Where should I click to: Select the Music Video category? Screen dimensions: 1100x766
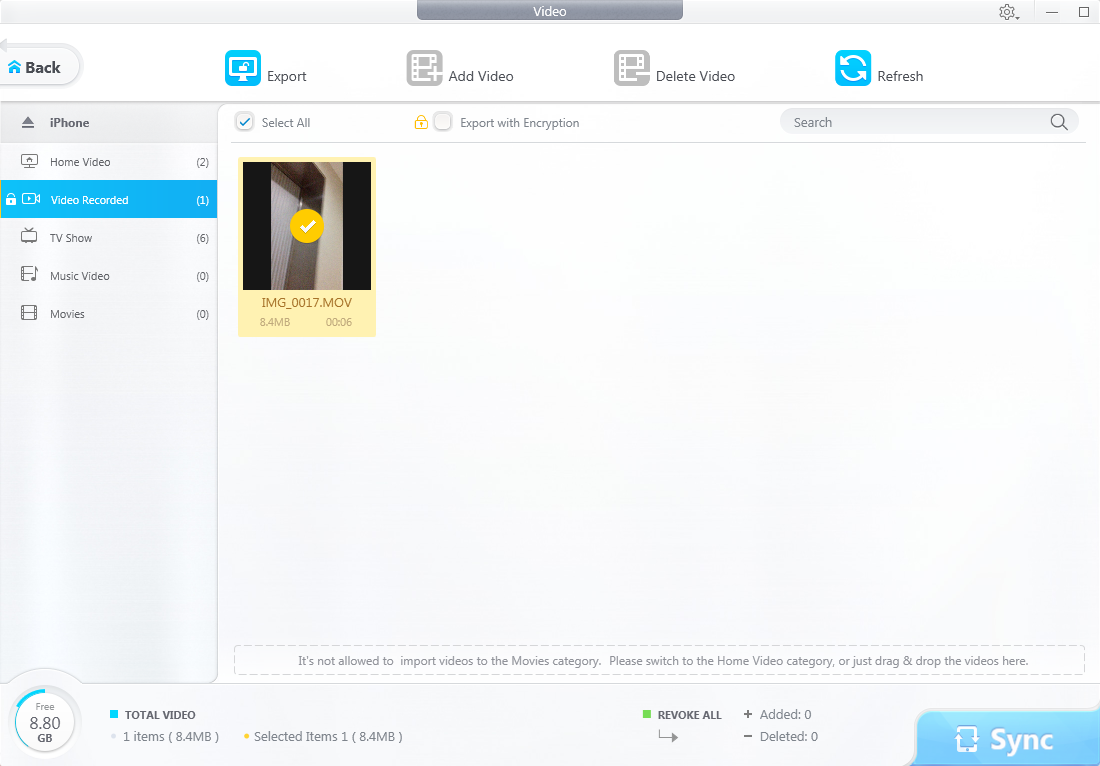click(79, 276)
